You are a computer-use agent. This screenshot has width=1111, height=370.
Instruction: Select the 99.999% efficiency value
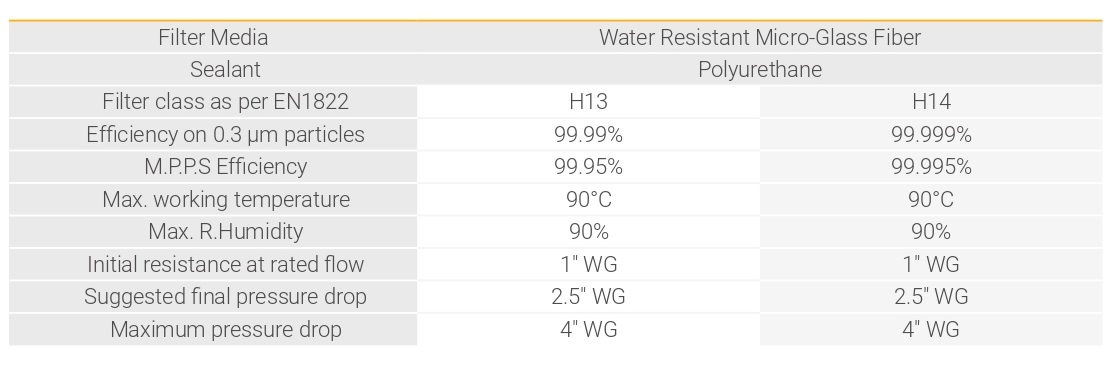coord(931,135)
